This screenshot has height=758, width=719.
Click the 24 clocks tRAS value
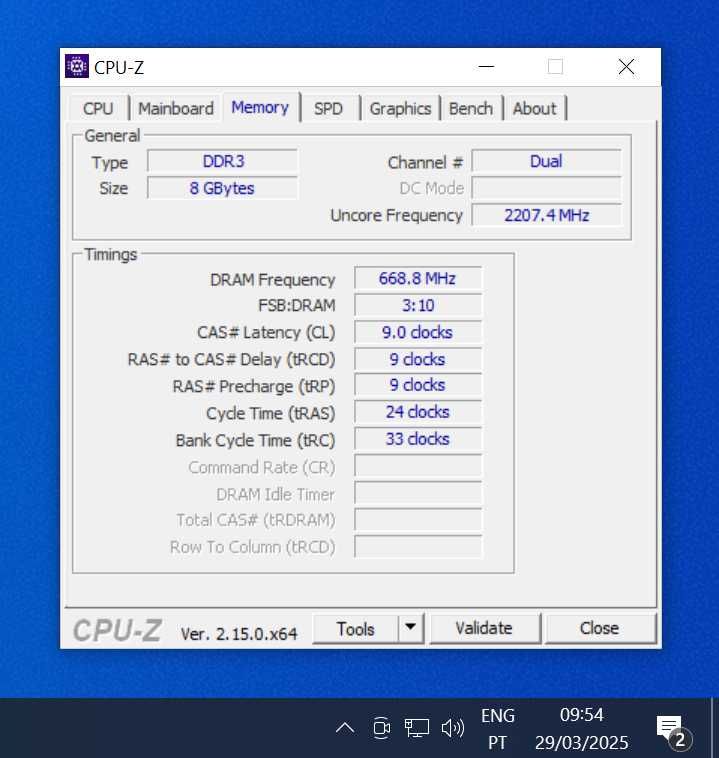(x=417, y=412)
